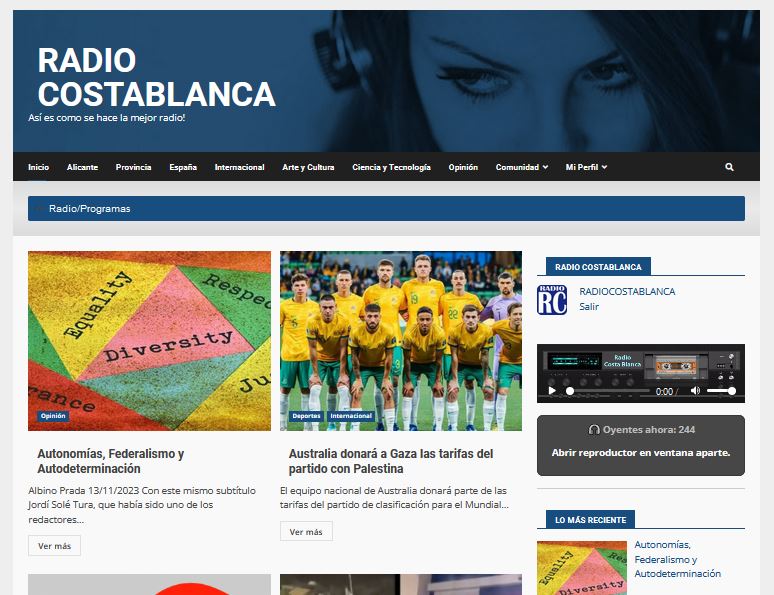Open the Autonomías, Federalismo y Autodeterminación headline
The height and width of the screenshot is (595, 774).
coord(111,461)
